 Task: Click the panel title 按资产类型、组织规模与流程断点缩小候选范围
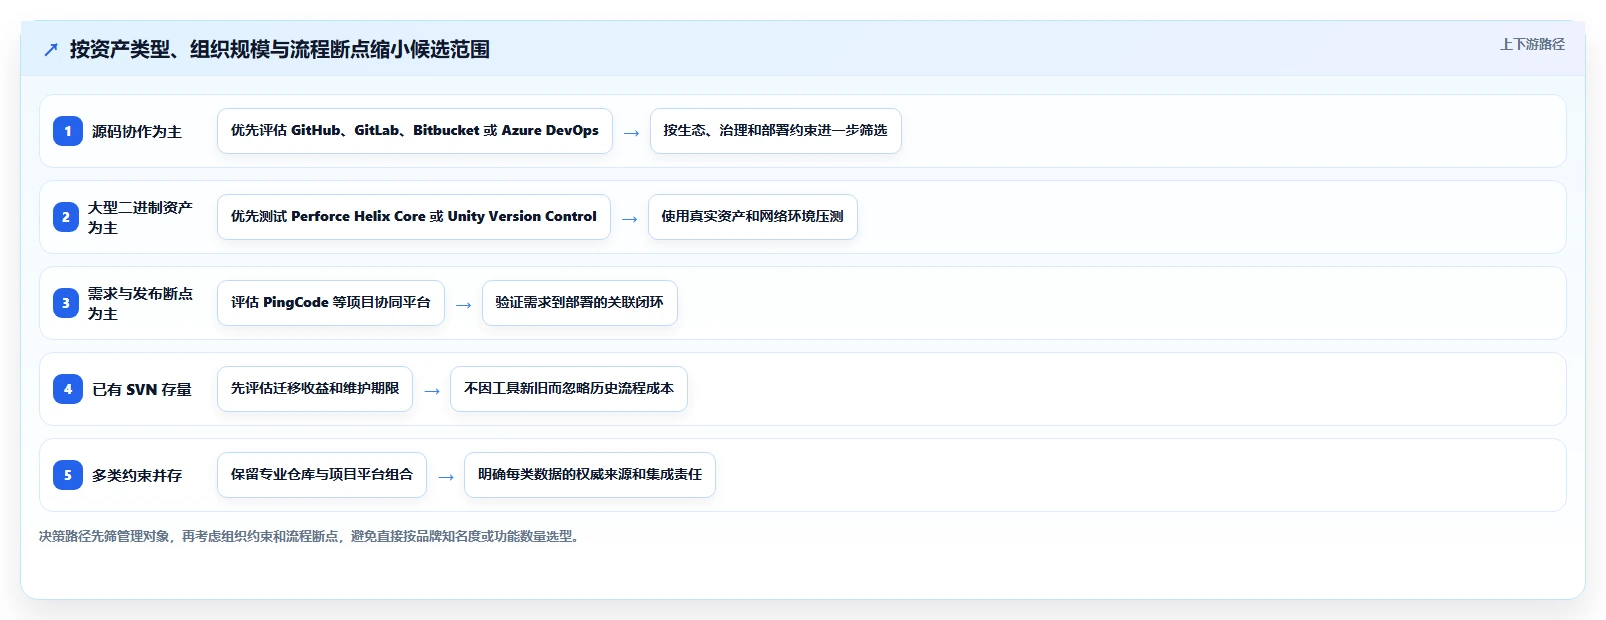280,49
